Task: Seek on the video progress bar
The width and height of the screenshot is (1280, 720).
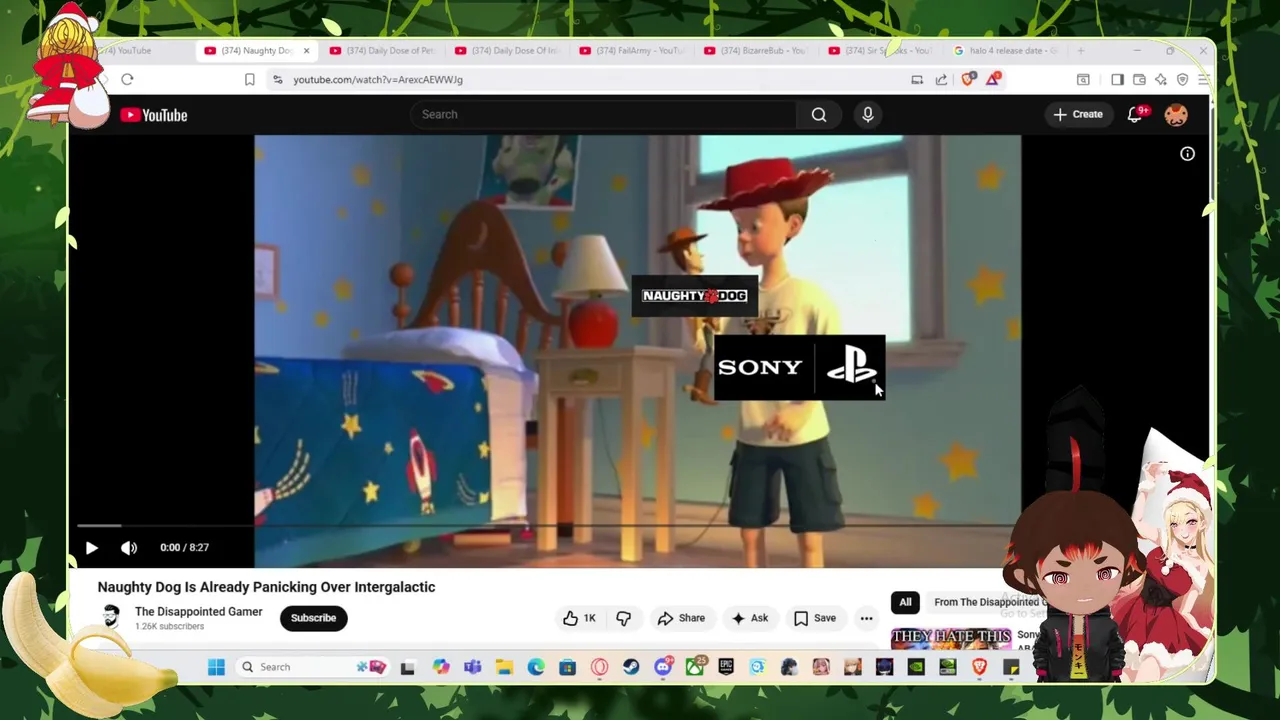Action: click(x=545, y=525)
